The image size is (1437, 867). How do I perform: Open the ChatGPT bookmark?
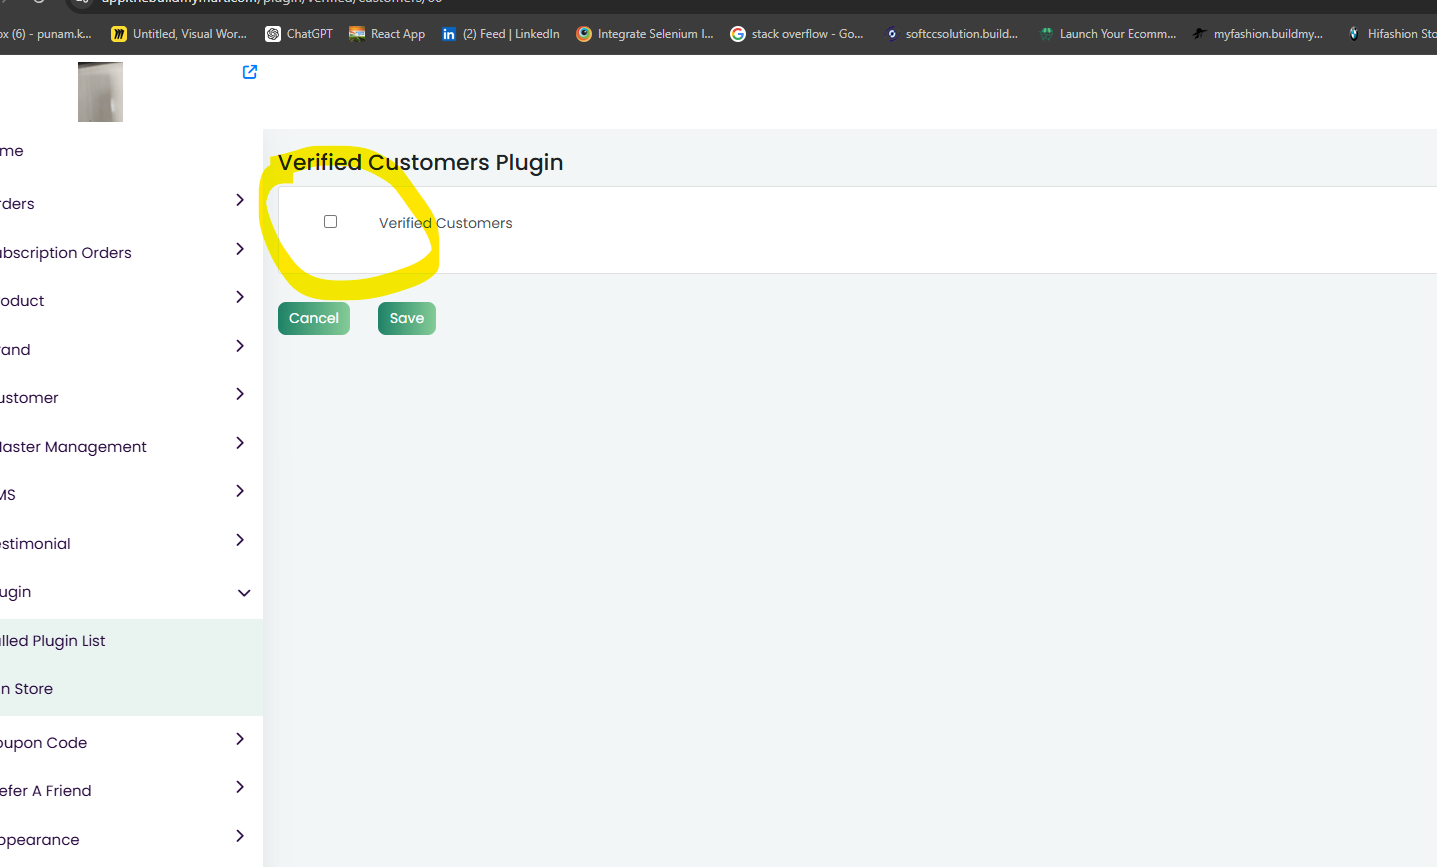[x=299, y=34]
